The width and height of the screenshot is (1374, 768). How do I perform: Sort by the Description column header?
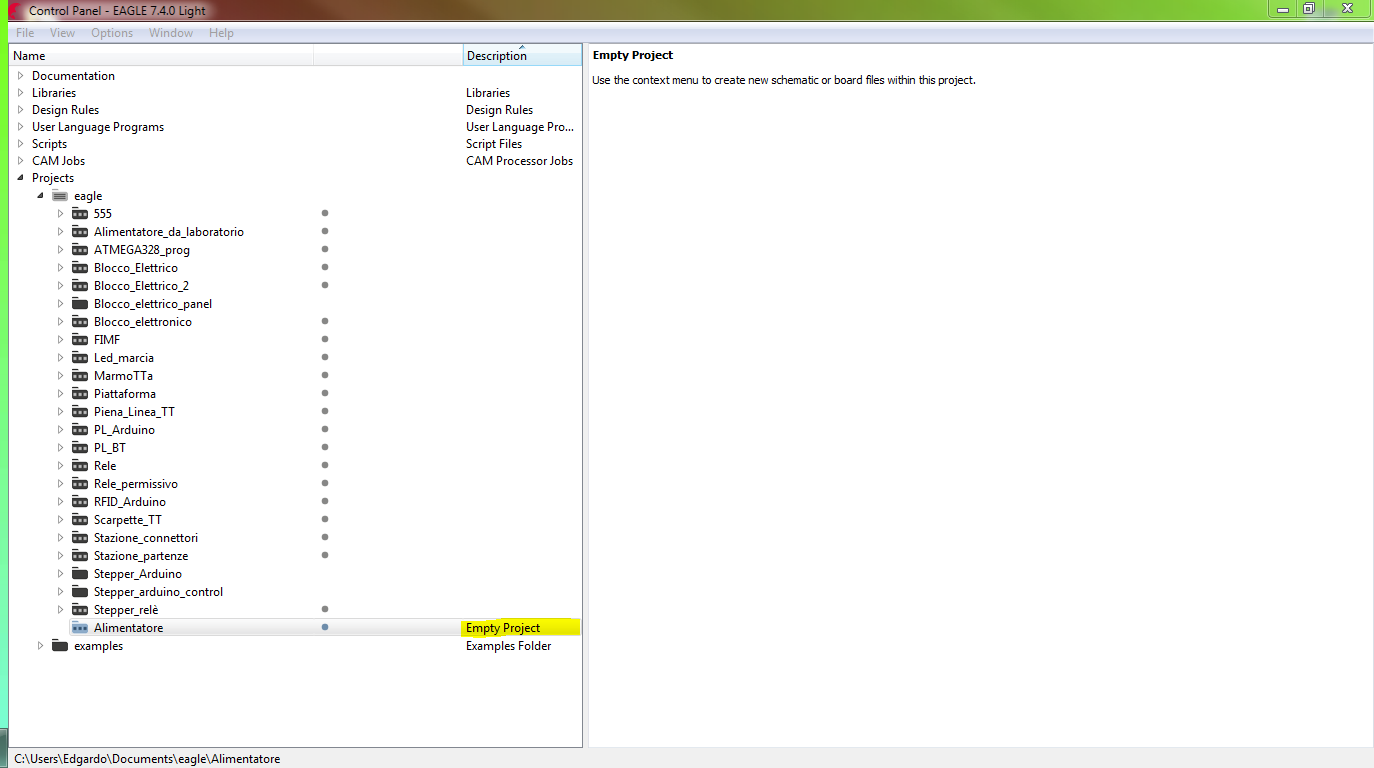522,56
